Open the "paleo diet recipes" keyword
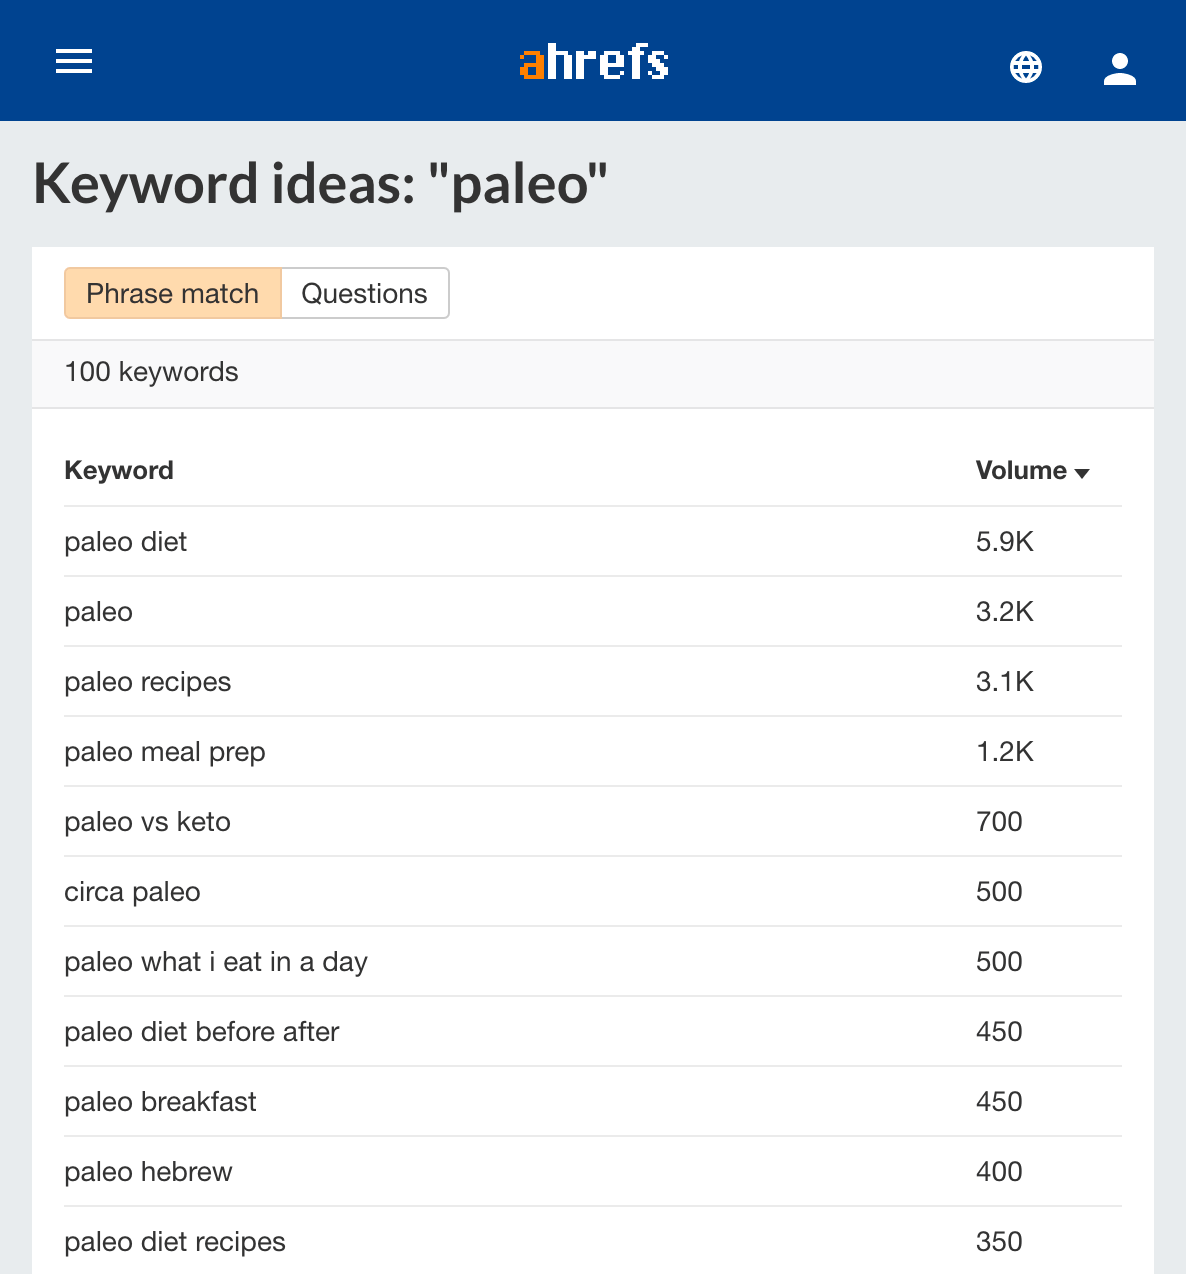The width and height of the screenshot is (1186, 1274). pyautogui.click(x=175, y=1242)
